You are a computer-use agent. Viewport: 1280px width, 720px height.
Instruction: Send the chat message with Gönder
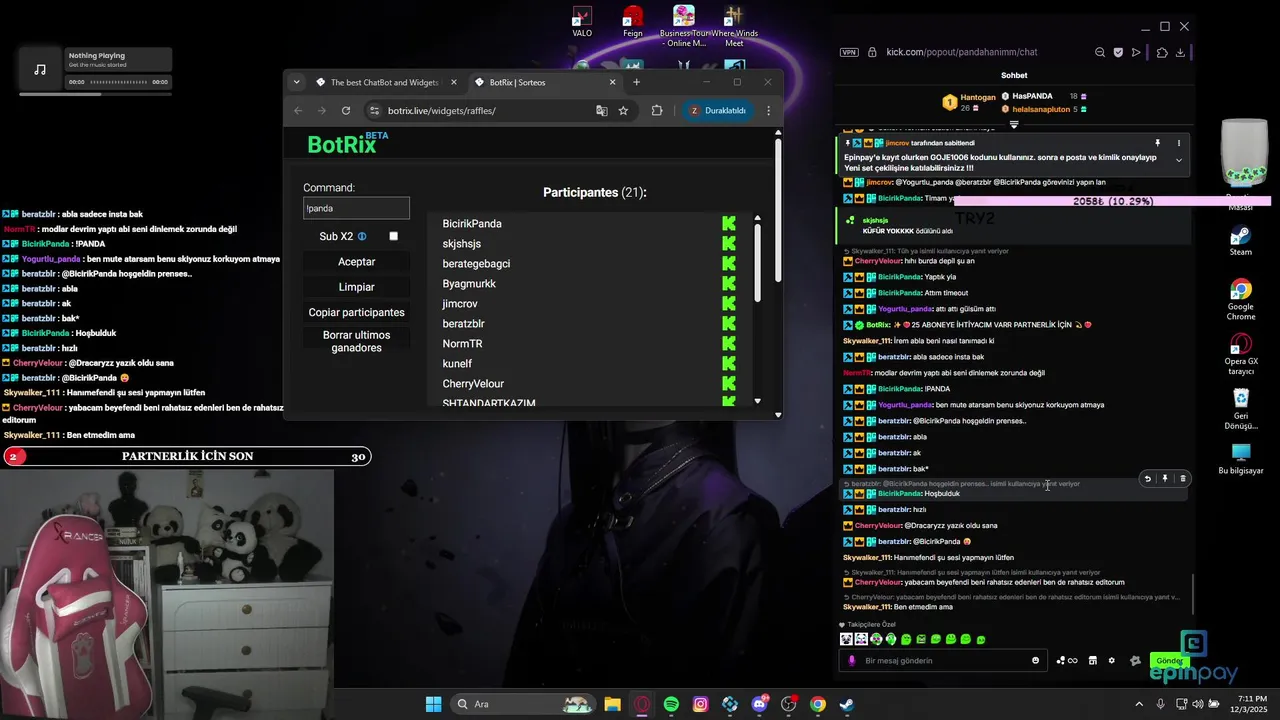pos(1169,660)
